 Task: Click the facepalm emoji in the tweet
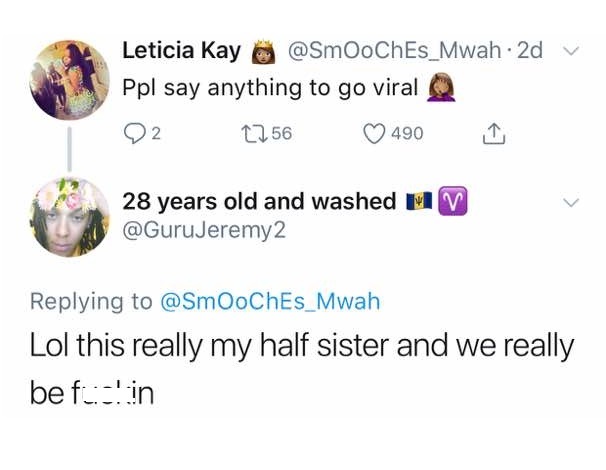(x=439, y=89)
